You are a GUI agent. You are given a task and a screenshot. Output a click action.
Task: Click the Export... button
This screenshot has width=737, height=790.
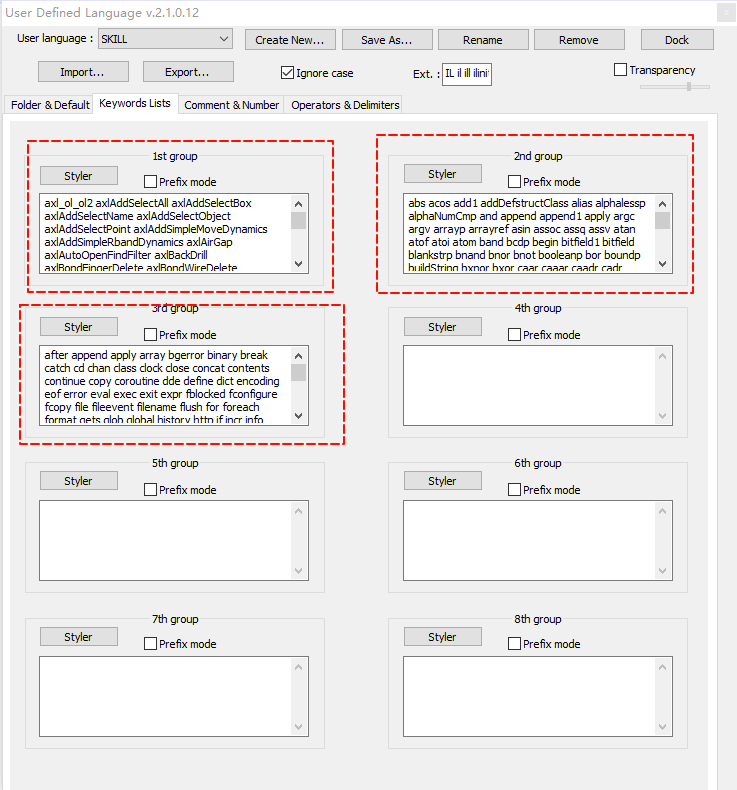coord(188,72)
